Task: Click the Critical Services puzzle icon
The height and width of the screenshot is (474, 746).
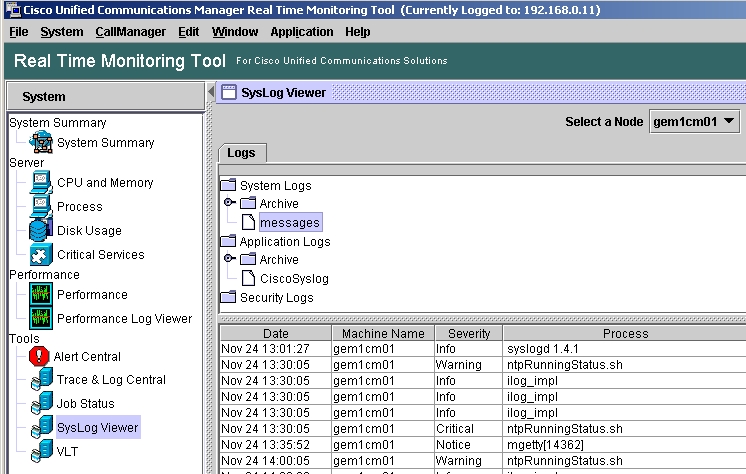Action: pyautogui.click(x=41, y=255)
